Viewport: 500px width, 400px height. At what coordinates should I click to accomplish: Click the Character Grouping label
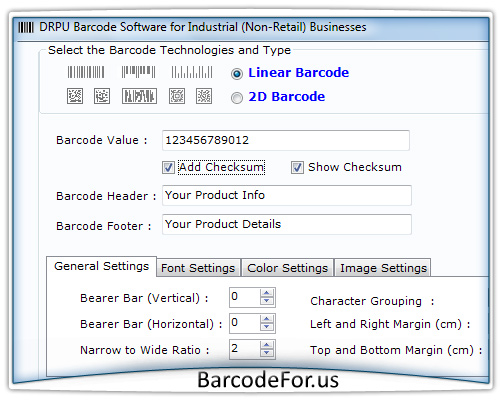(372, 301)
